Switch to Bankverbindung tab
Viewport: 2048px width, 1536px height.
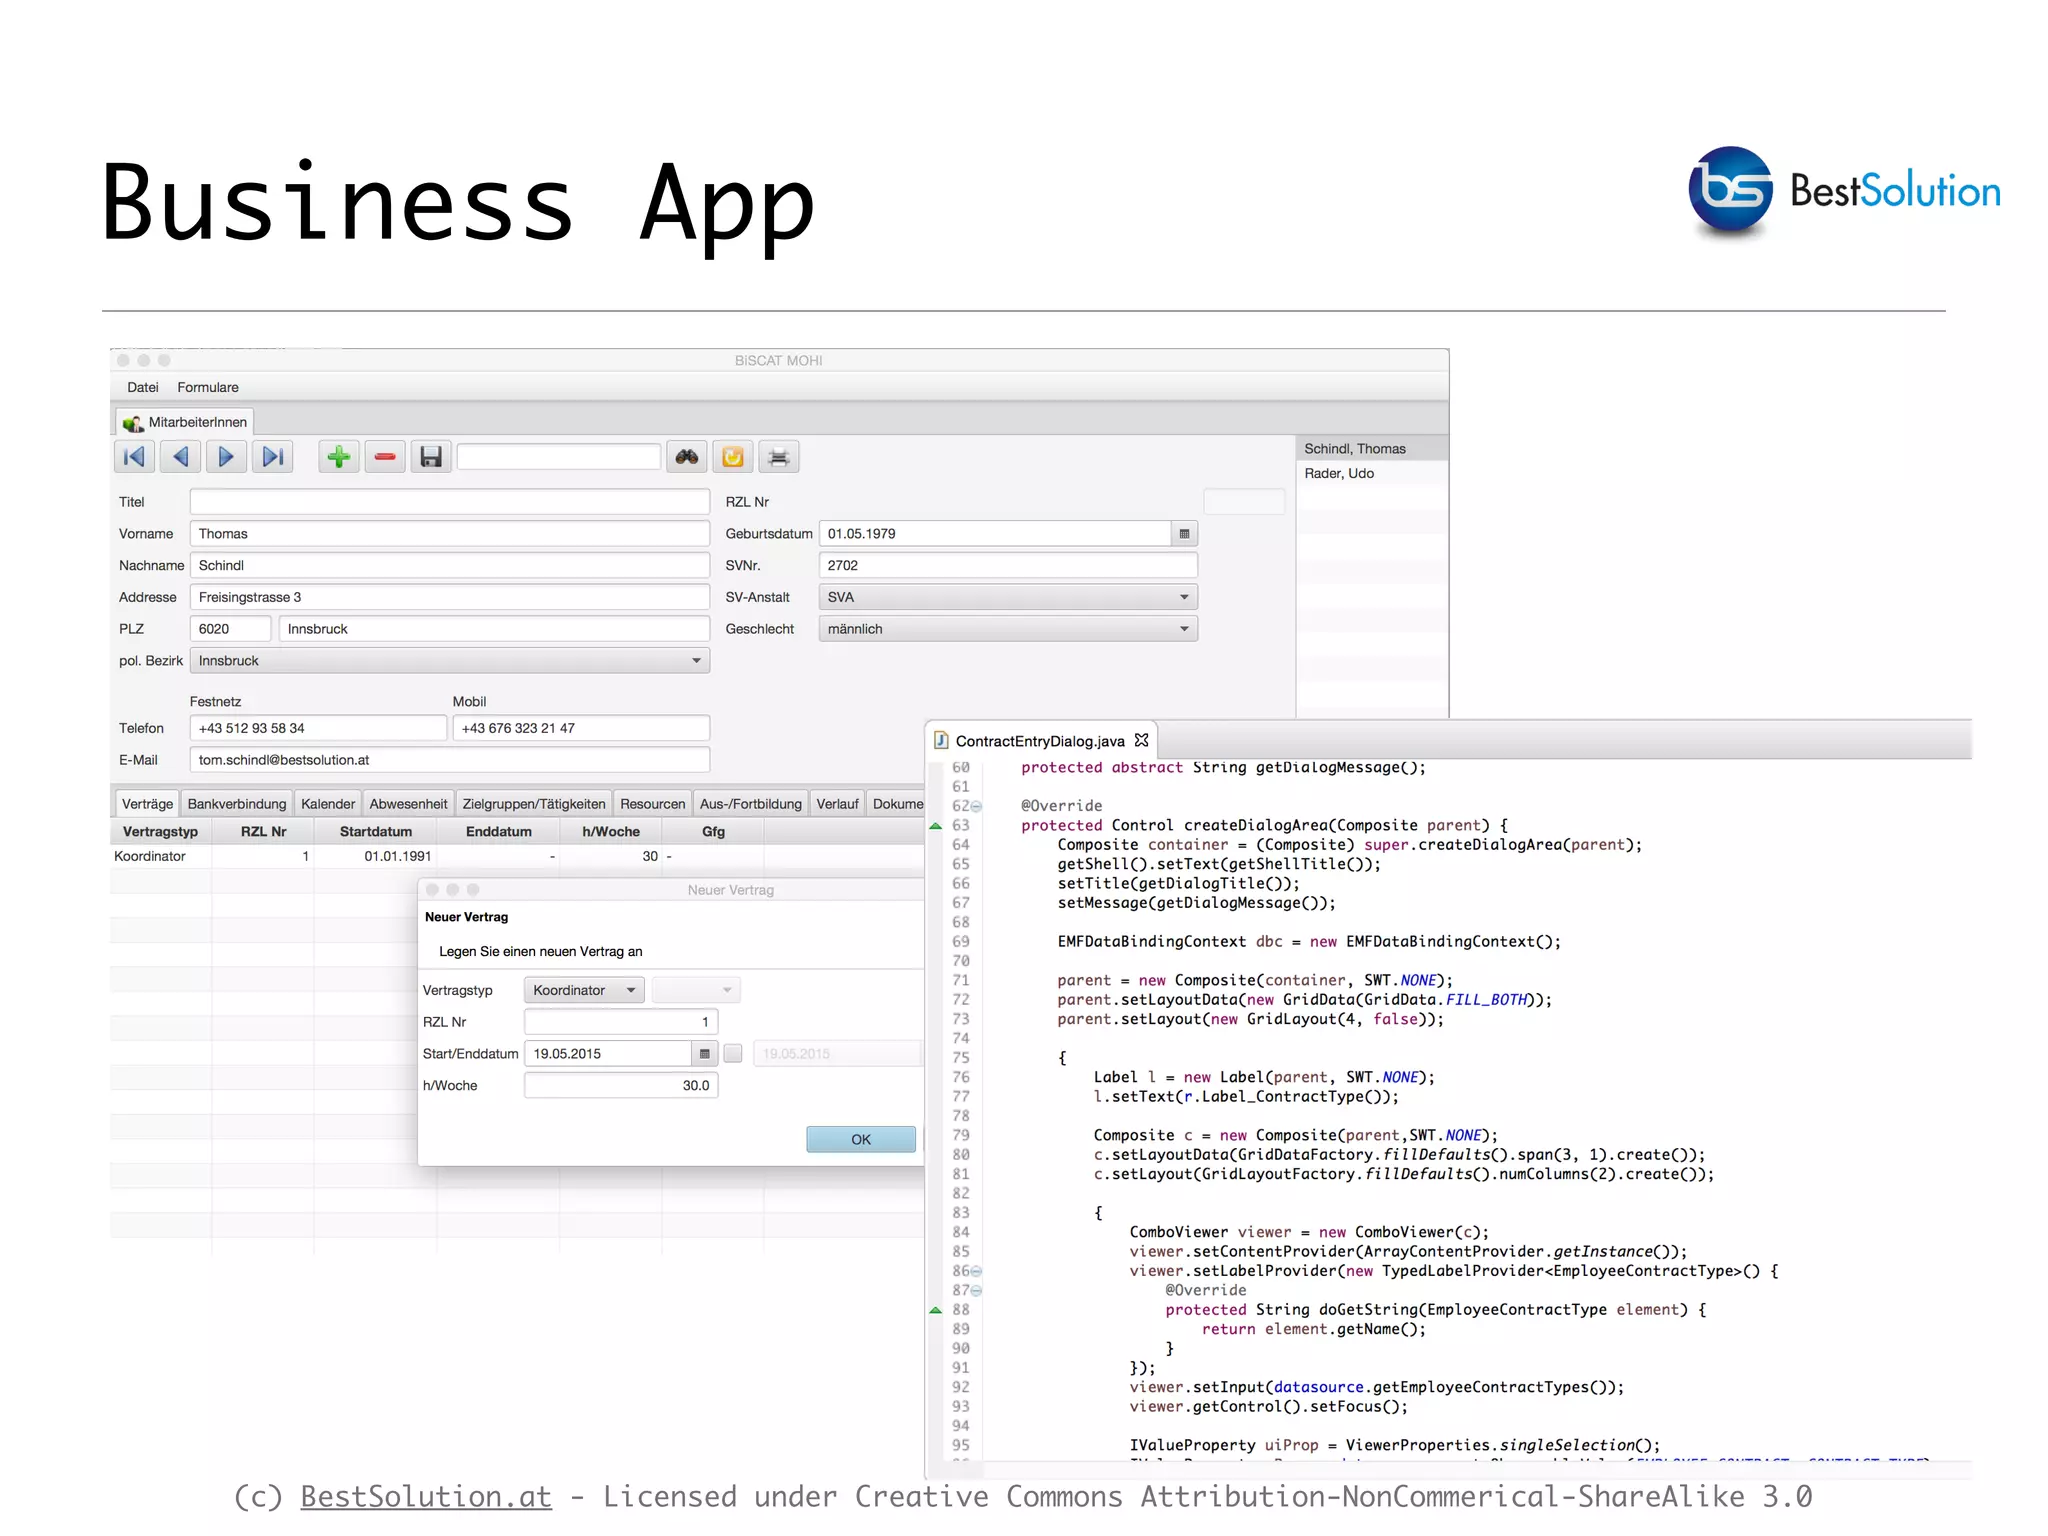point(237,804)
